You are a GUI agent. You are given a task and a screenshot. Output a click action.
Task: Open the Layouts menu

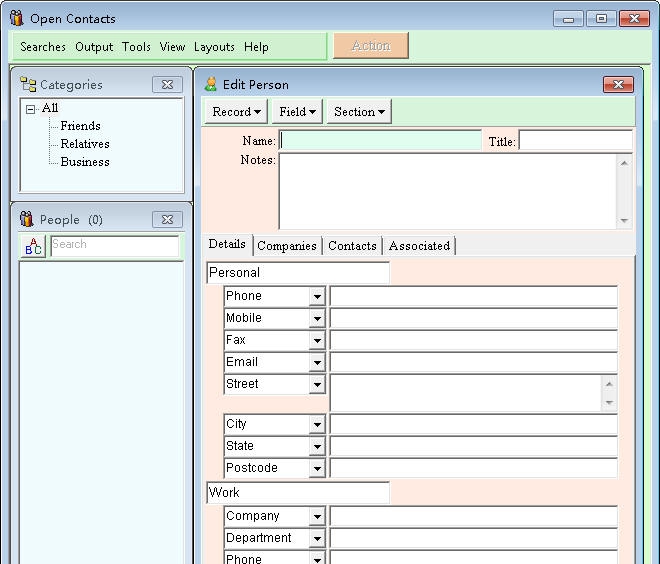(214, 47)
